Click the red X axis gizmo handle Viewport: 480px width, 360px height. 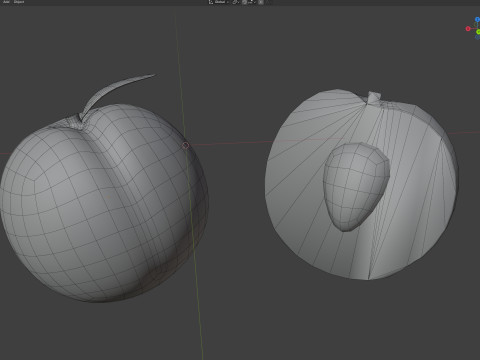[468, 29]
